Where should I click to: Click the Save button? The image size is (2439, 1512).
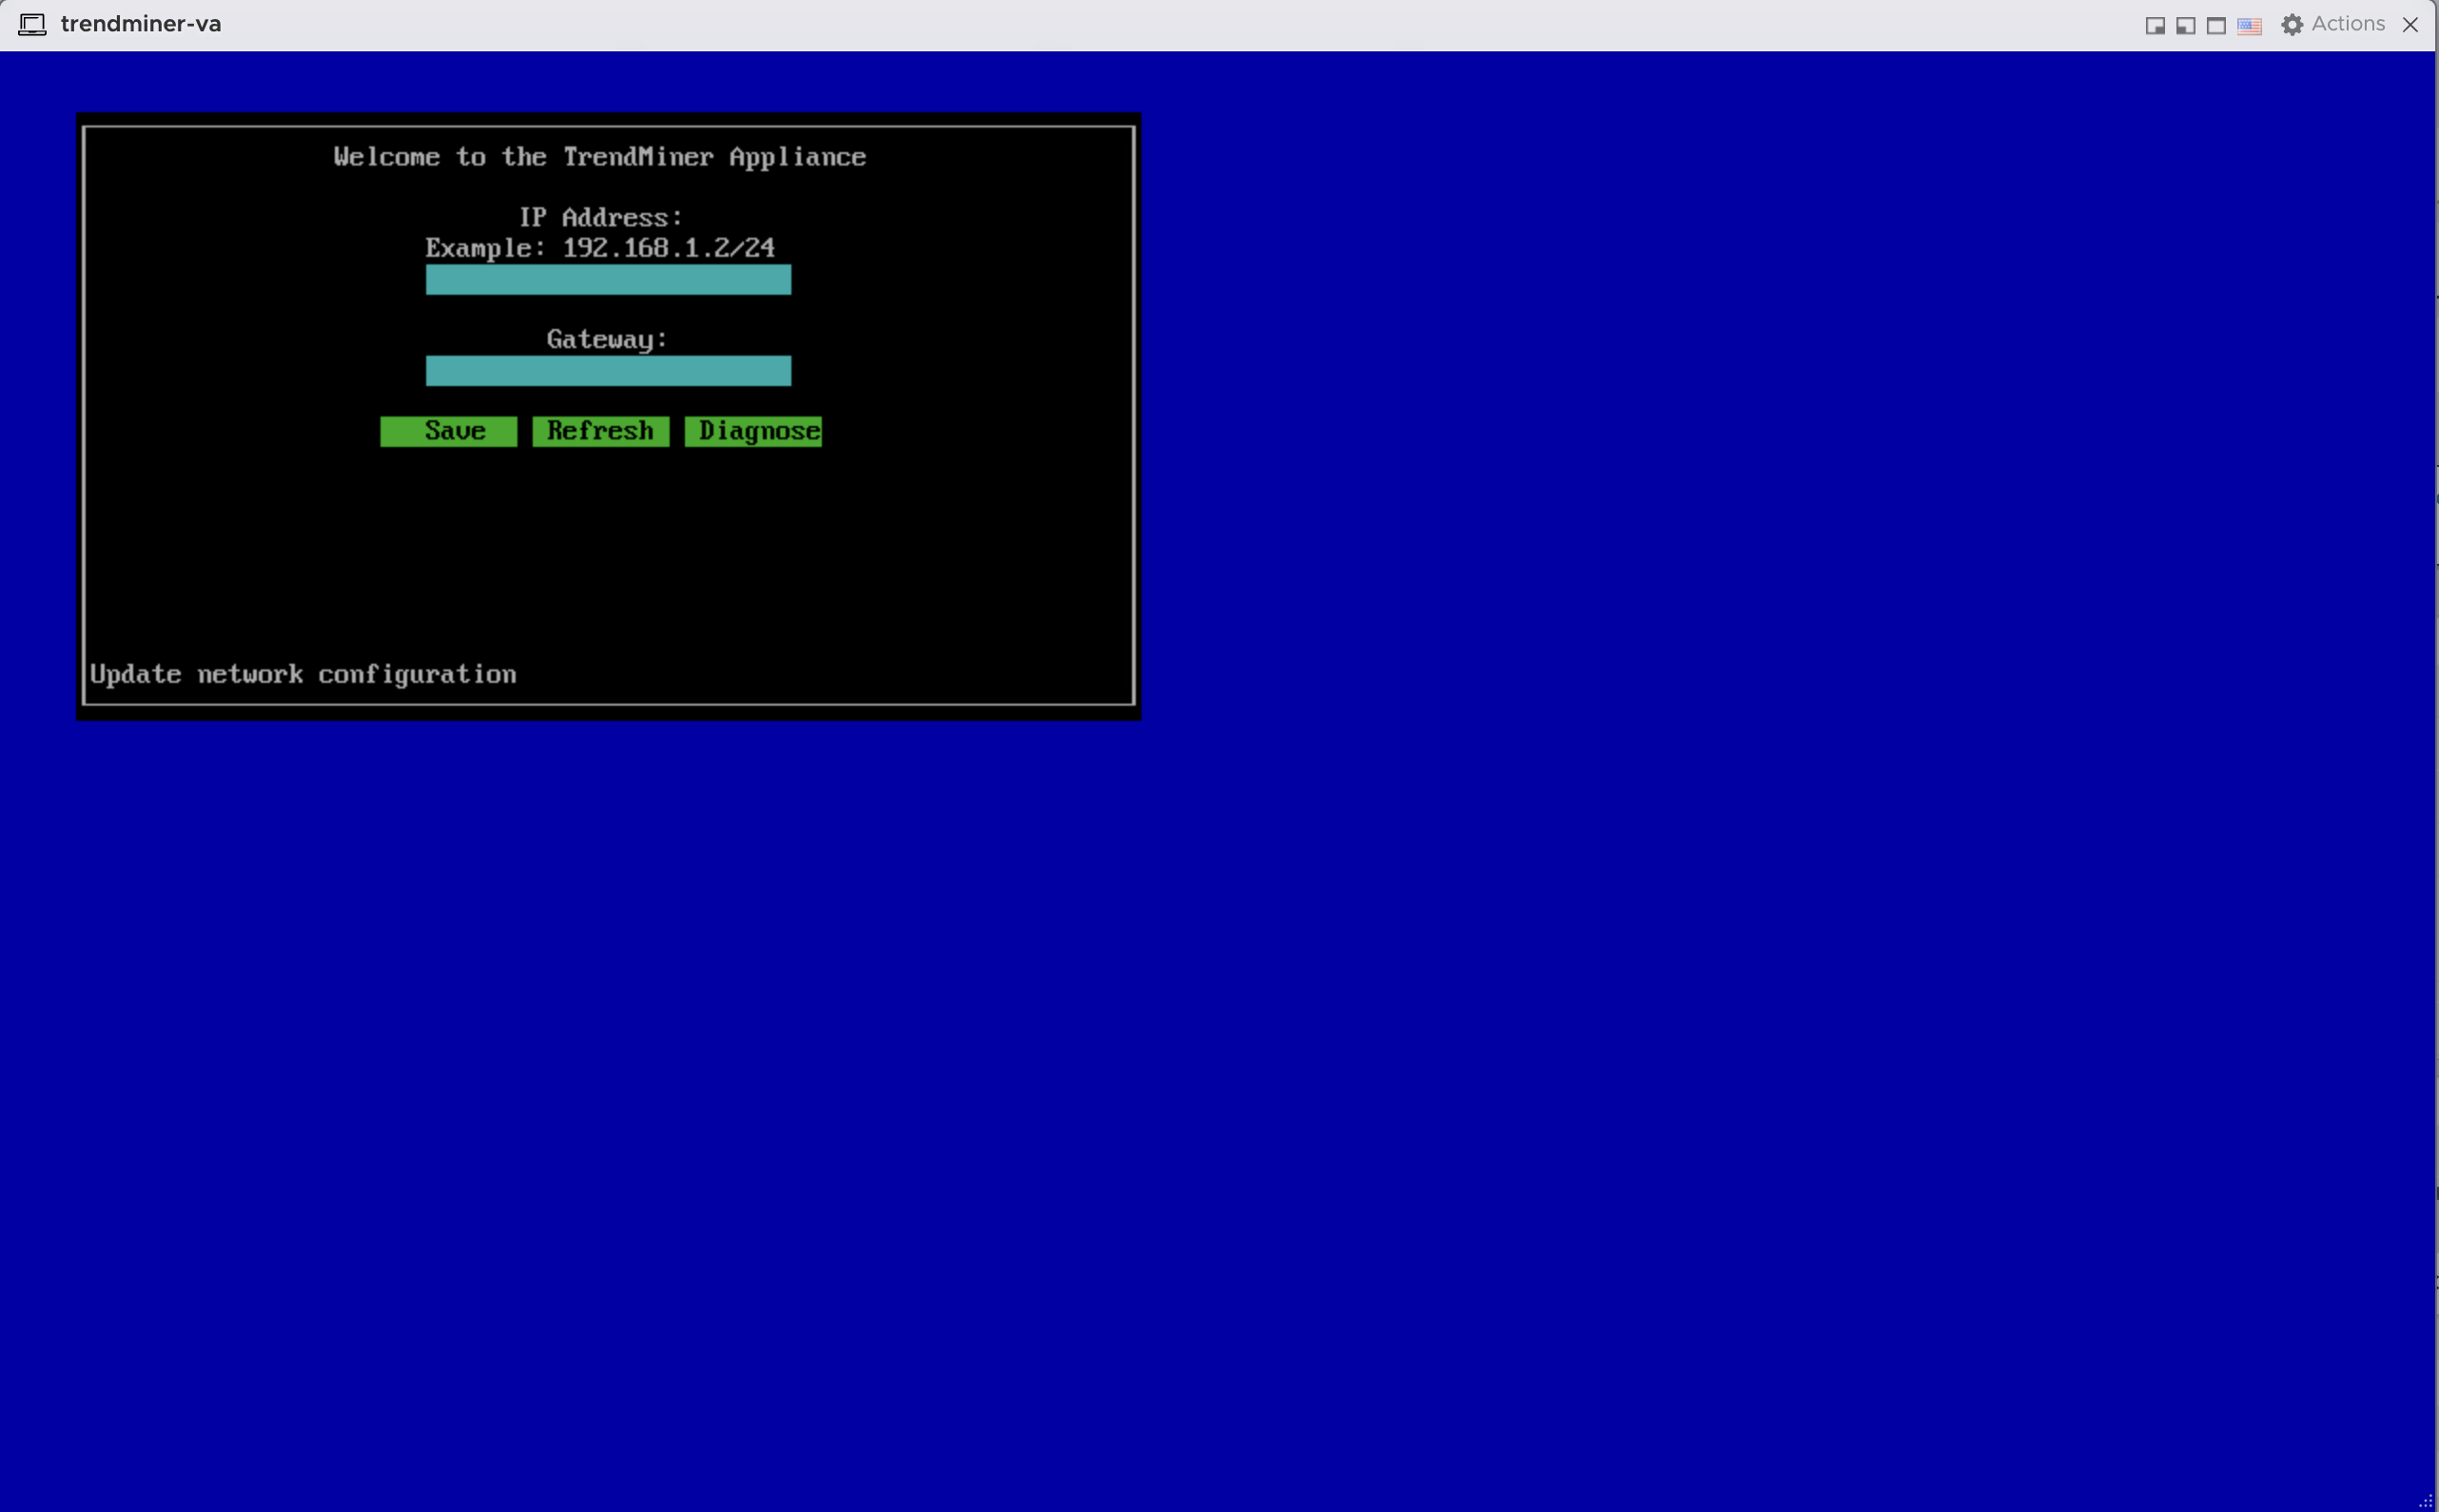pyautogui.click(x=448, y=430)
